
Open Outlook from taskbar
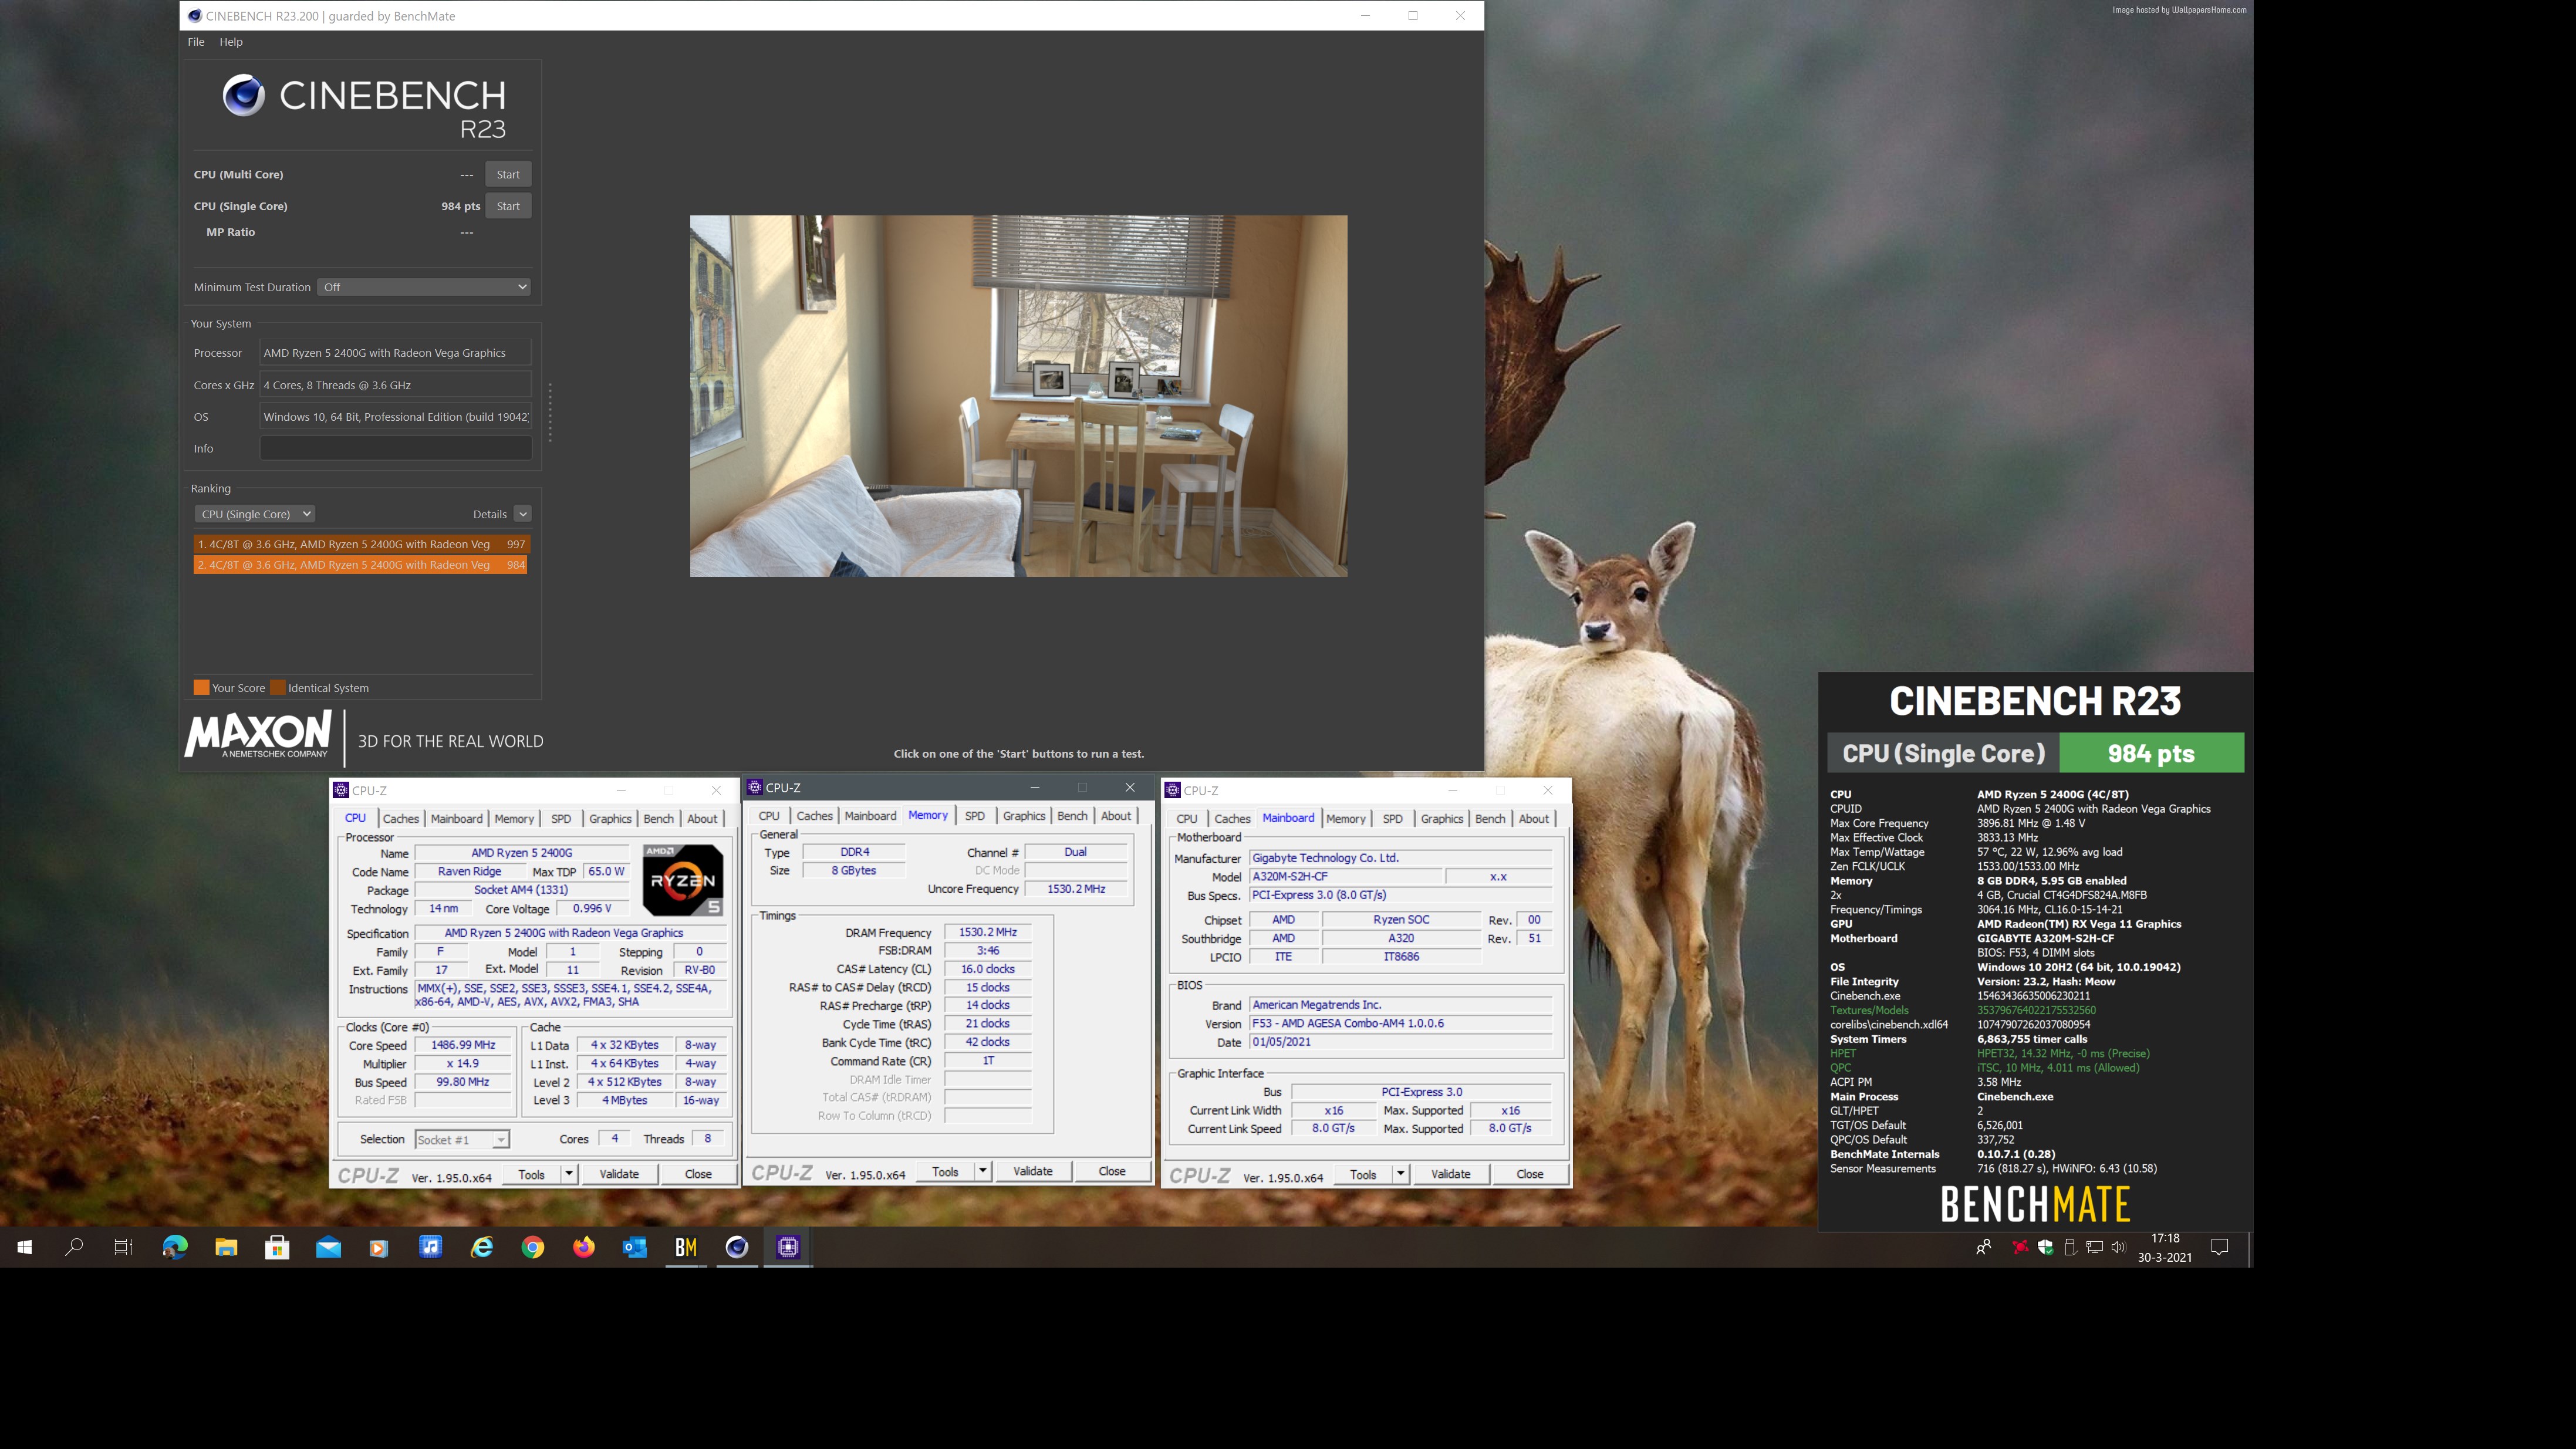click(x=635, y=1247)
